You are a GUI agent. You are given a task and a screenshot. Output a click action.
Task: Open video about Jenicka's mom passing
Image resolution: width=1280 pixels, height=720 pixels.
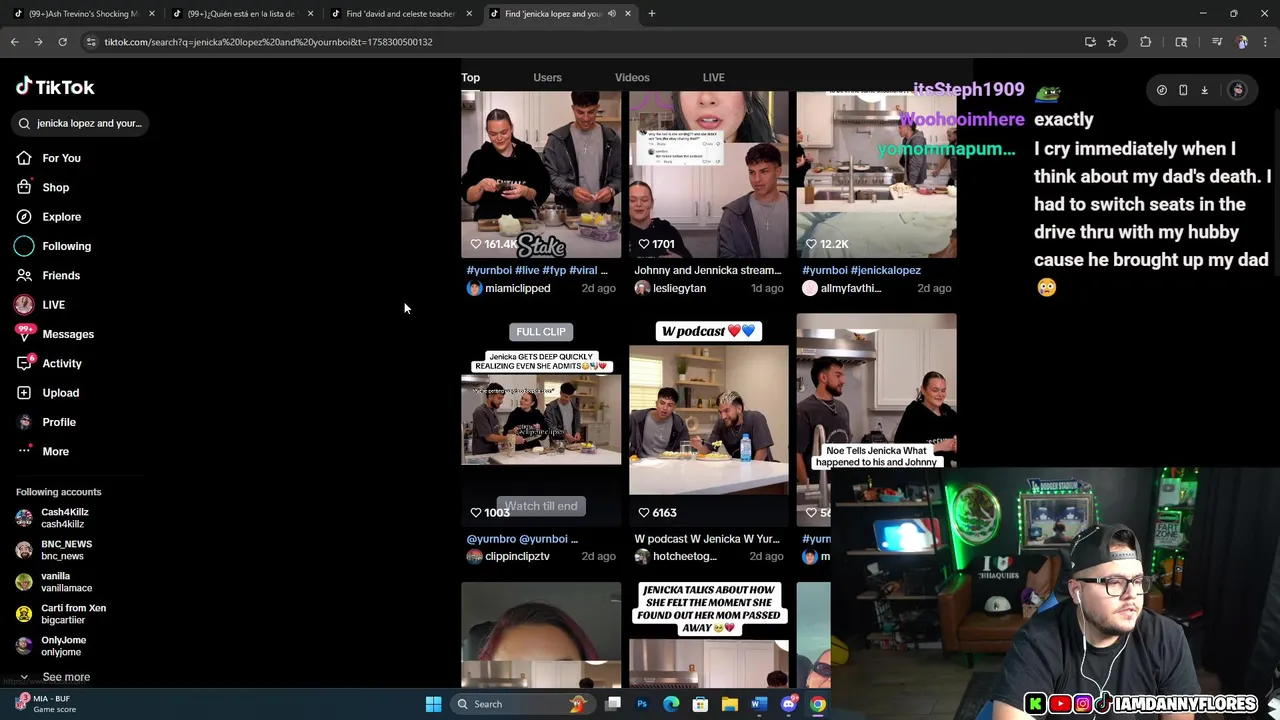pos(709,635)
